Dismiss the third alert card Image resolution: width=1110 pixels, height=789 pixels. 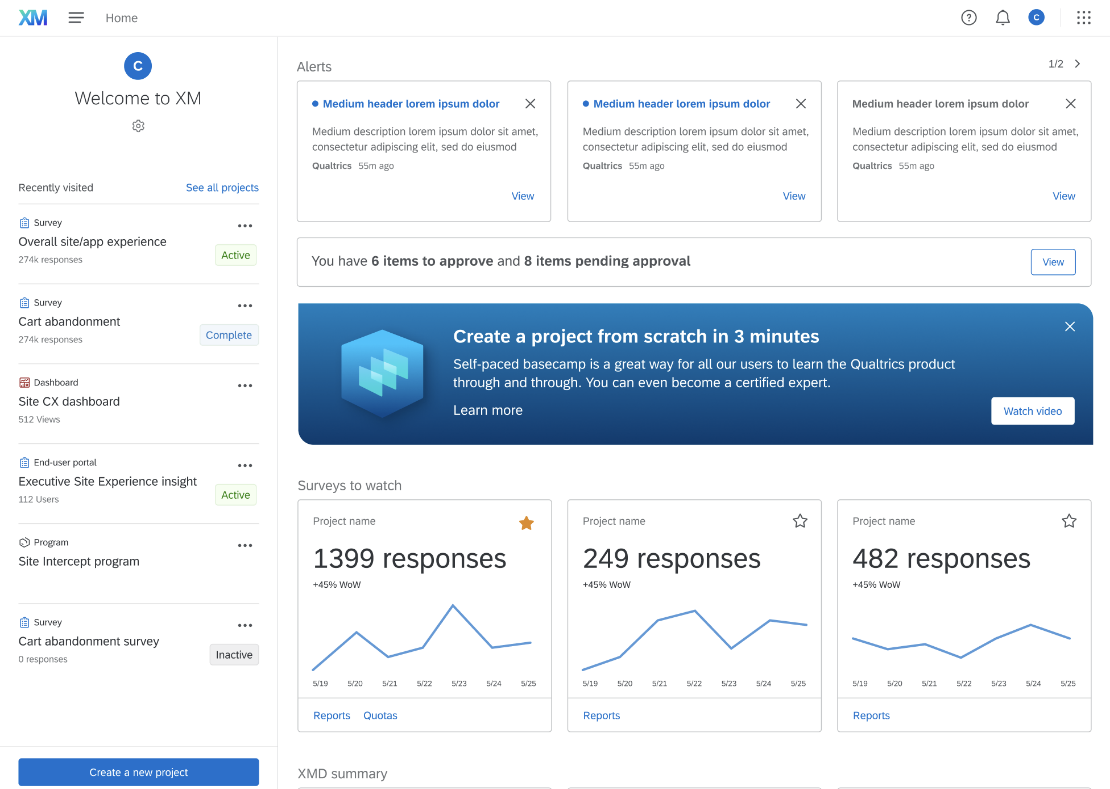(x=1070, y=104)
